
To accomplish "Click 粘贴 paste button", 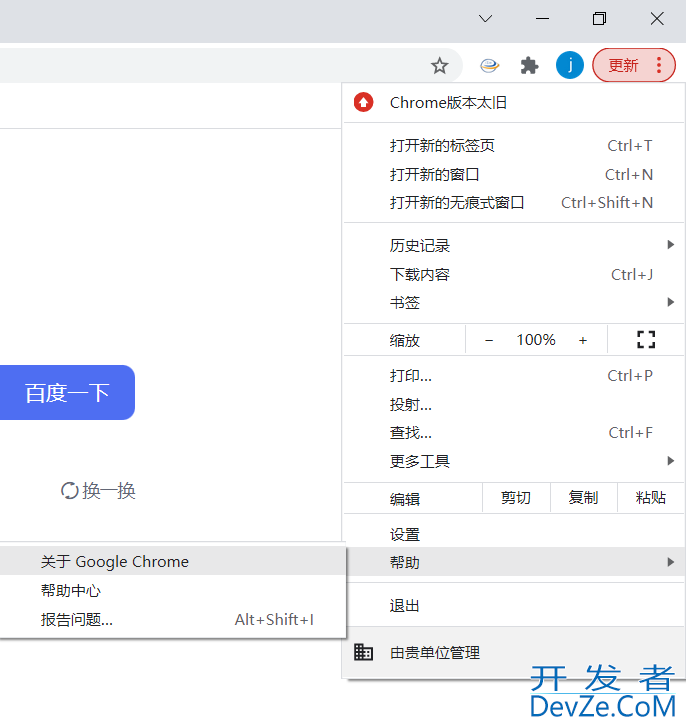I will [651, 498].
